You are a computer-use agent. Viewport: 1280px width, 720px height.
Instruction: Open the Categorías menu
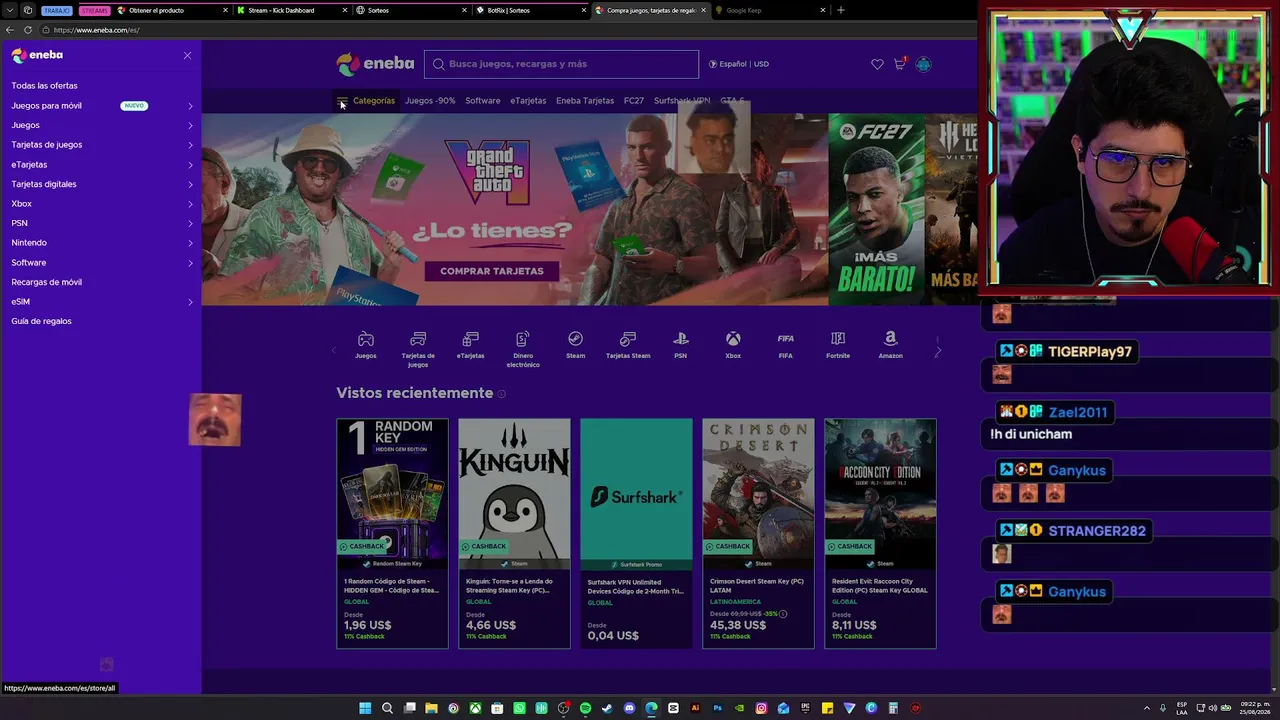366,101
